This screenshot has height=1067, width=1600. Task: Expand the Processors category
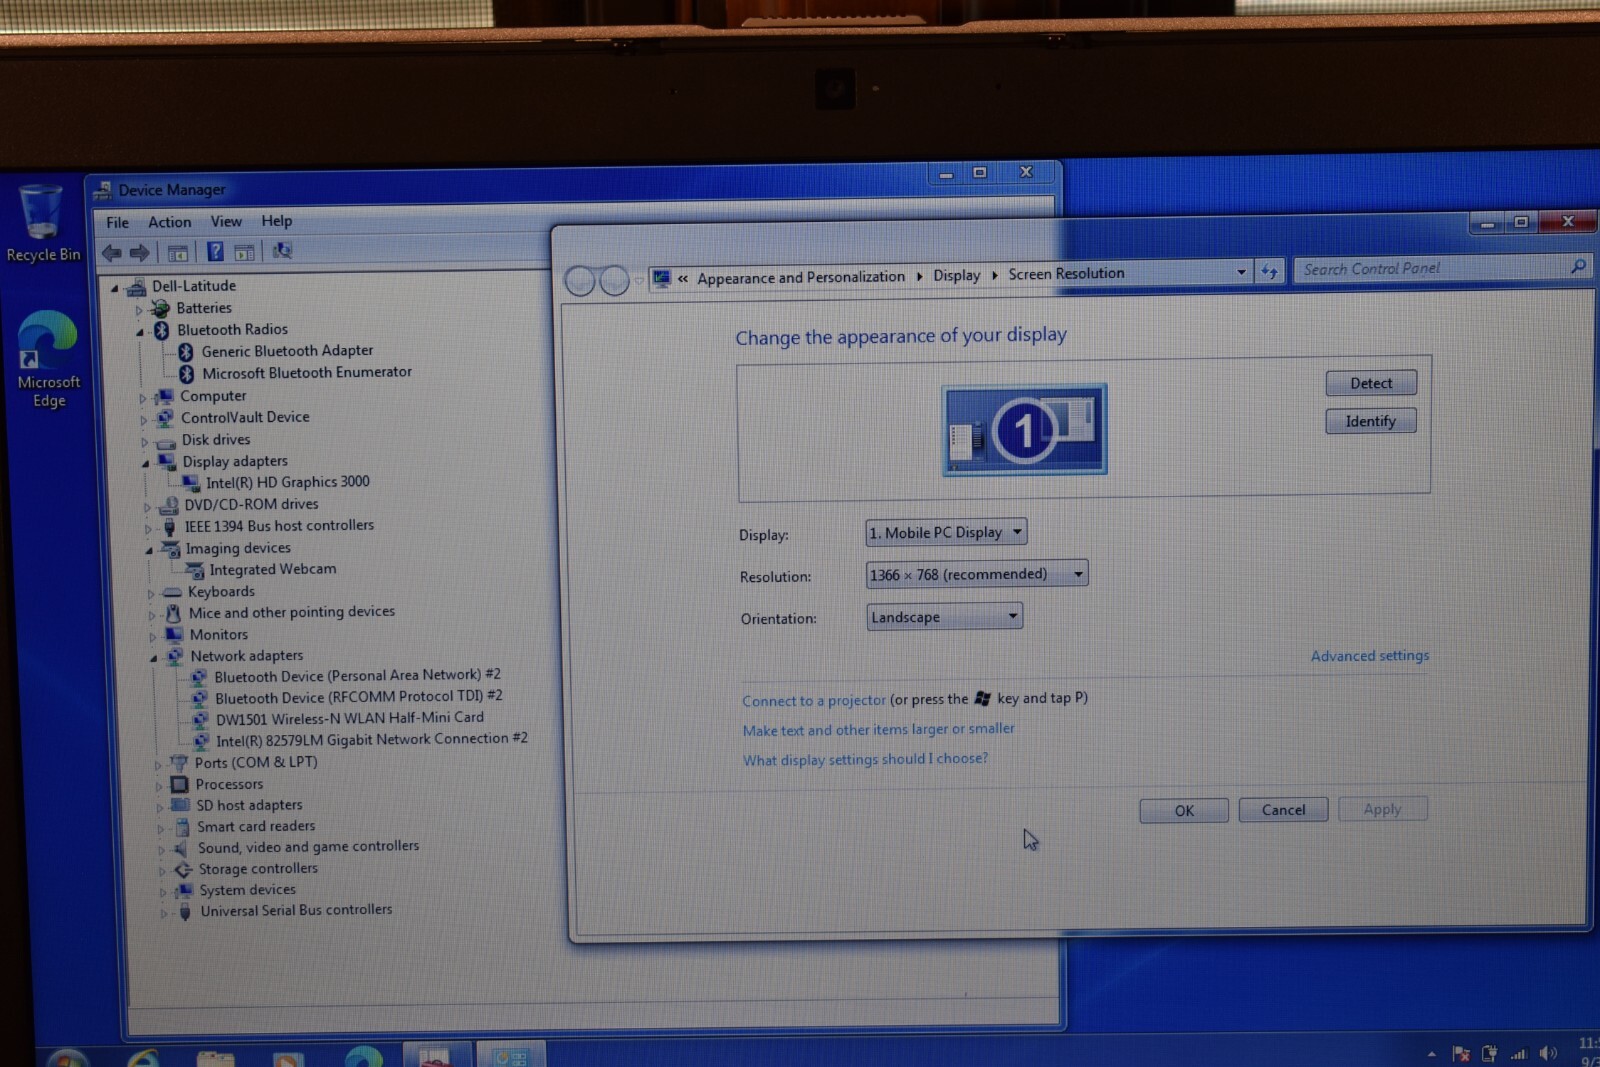pyautogui.click(x=159, y=786)
